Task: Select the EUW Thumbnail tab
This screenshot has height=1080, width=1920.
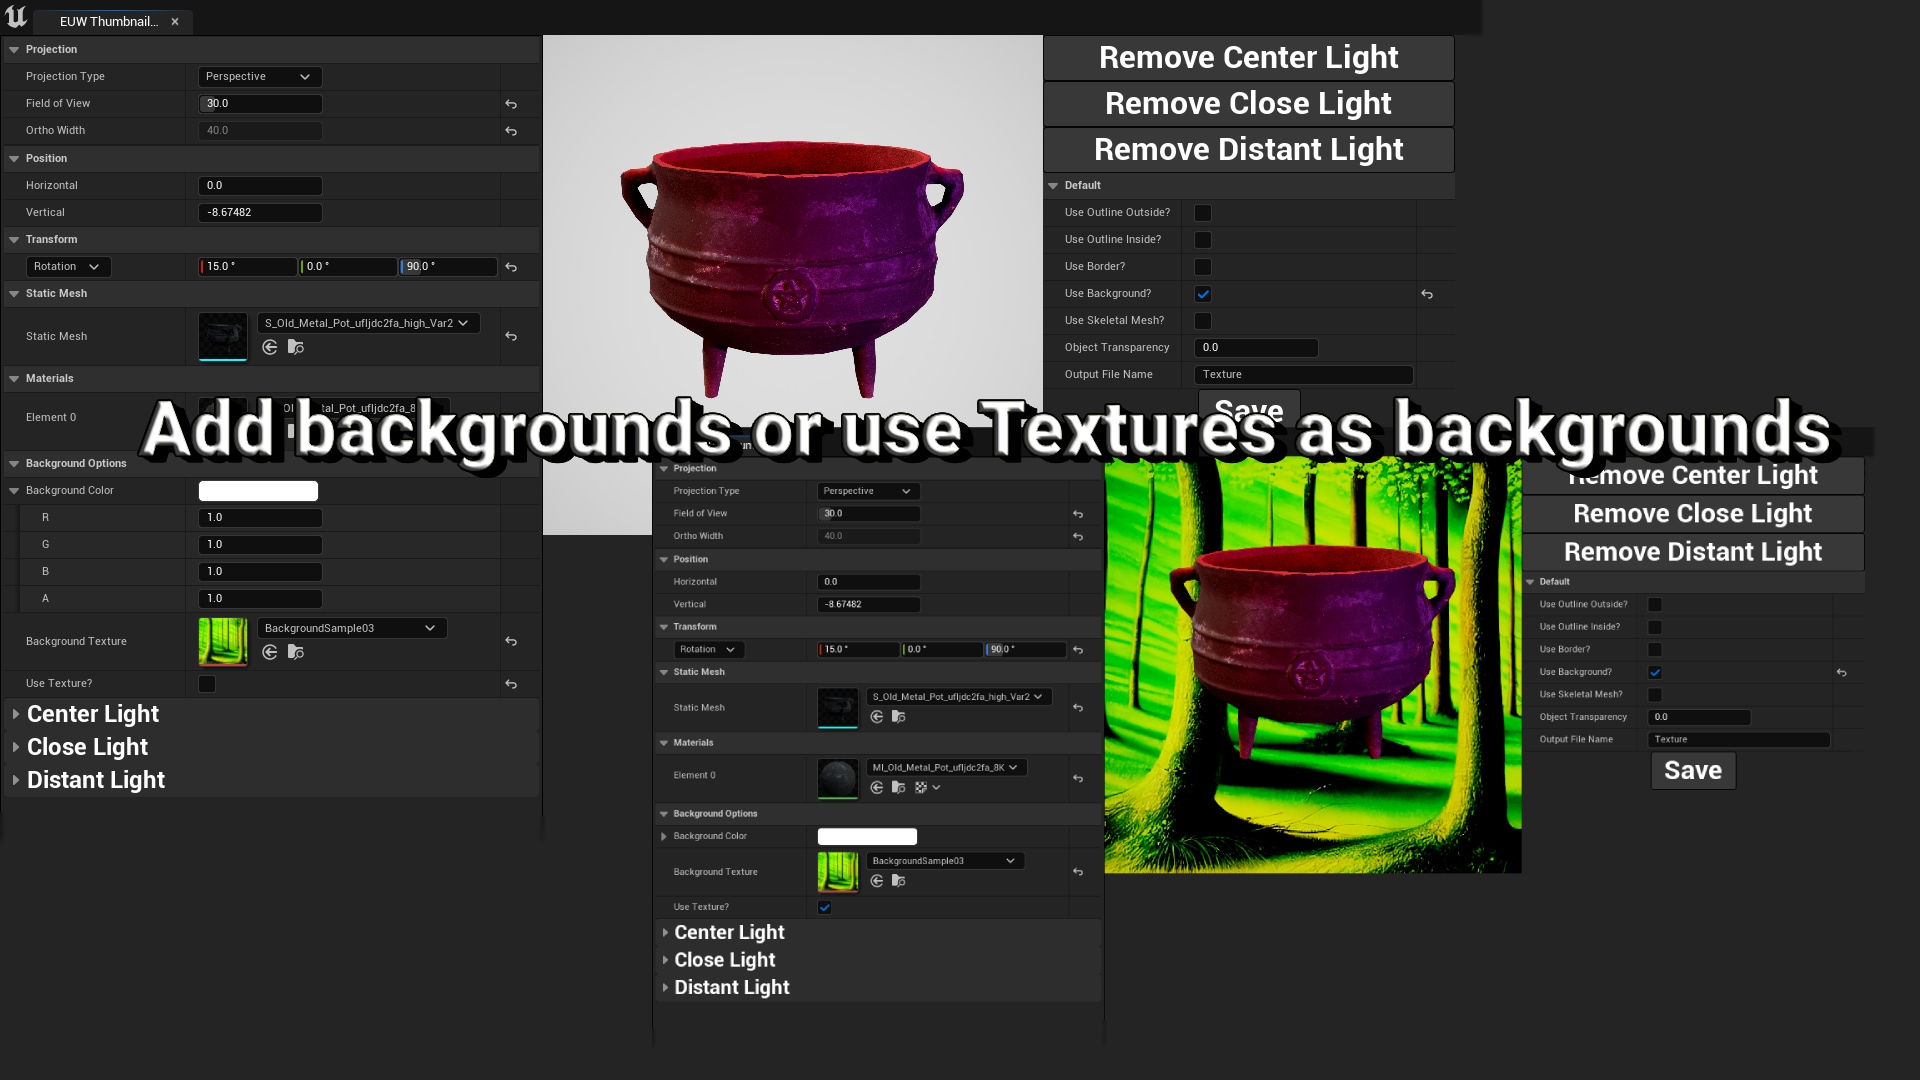Action: 110,21
